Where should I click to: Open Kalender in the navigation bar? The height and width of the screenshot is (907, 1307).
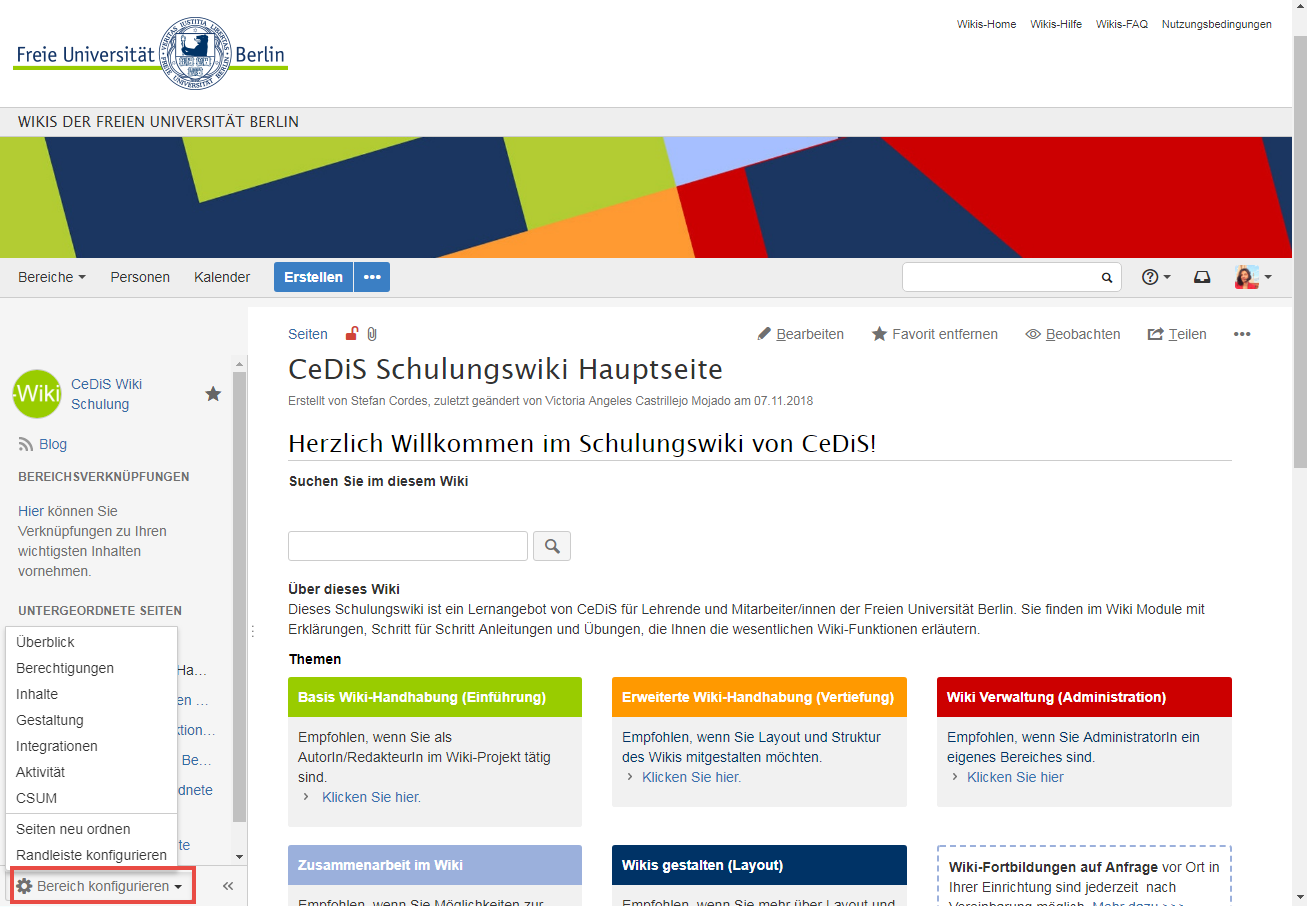point(222,277)
